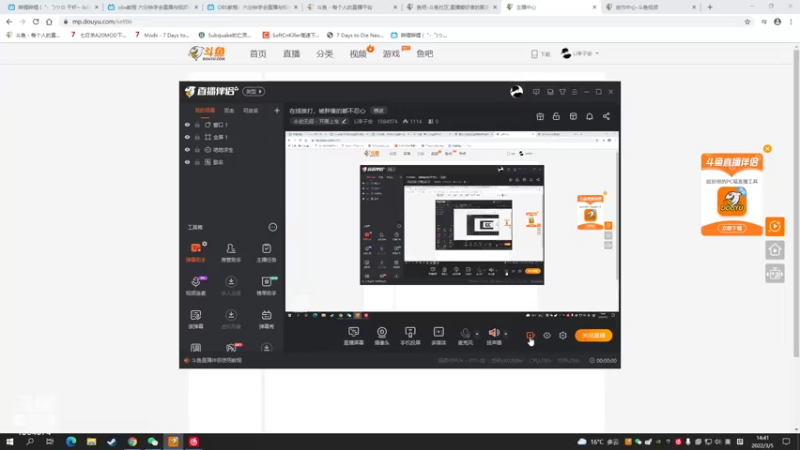
Task: Click orange play icon on right sidebar
Action: pyautogui.click(x=774, y=226)
